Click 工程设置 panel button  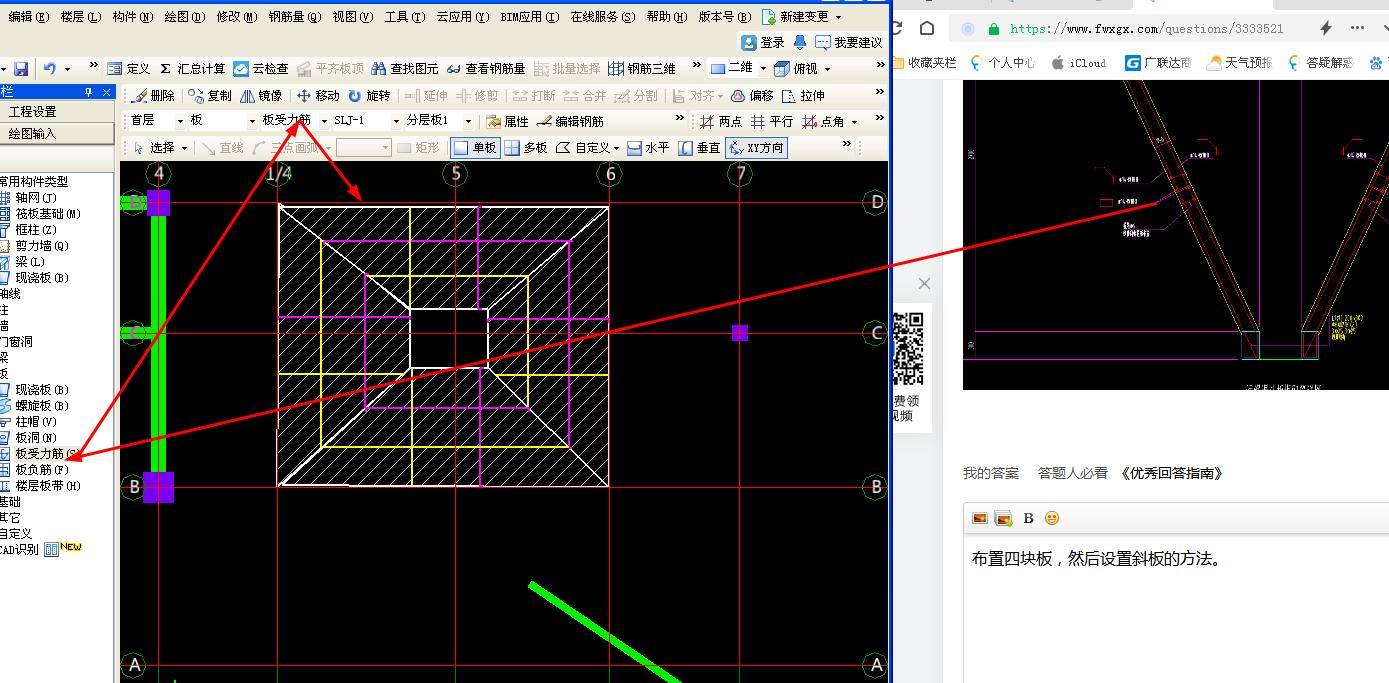33,112
